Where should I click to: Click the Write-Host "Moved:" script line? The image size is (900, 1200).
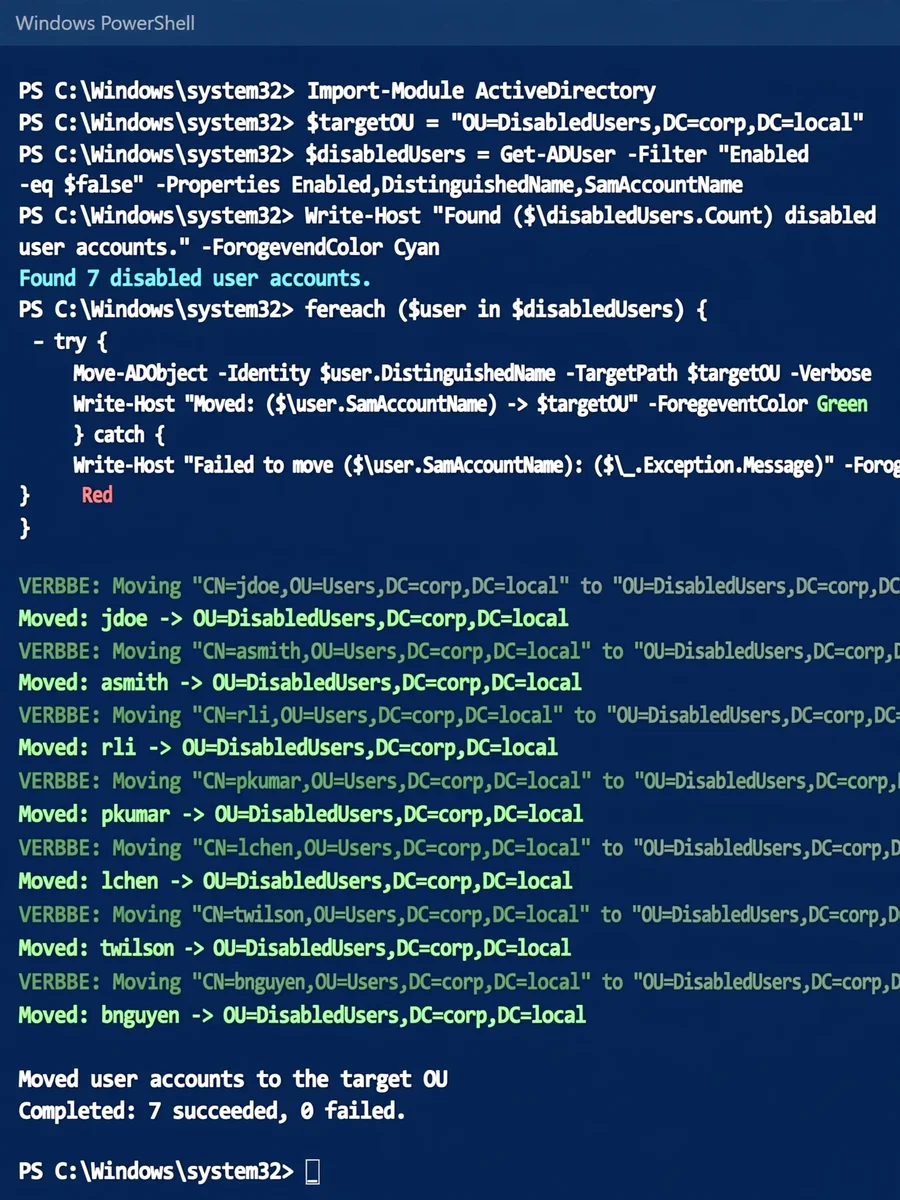(x=470, y=404)
